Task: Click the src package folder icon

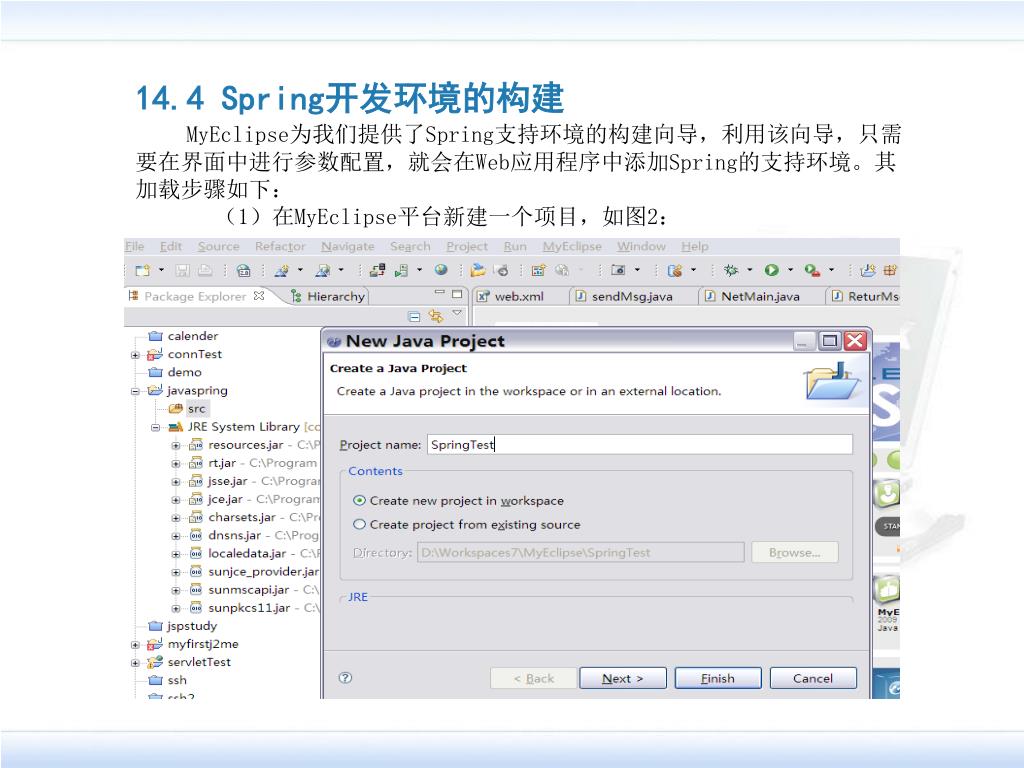Action: click(175, 409)
